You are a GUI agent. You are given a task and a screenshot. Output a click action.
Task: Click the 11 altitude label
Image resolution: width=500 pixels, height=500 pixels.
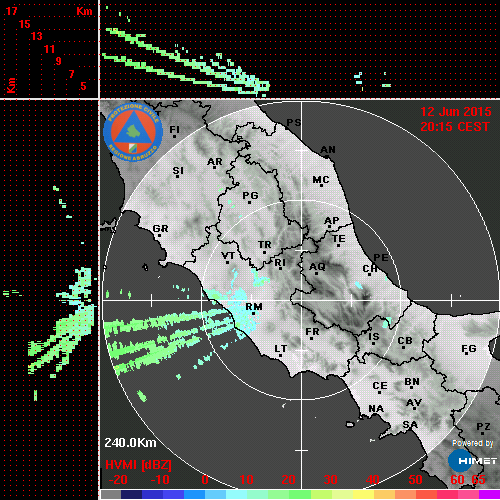(49, 49)
